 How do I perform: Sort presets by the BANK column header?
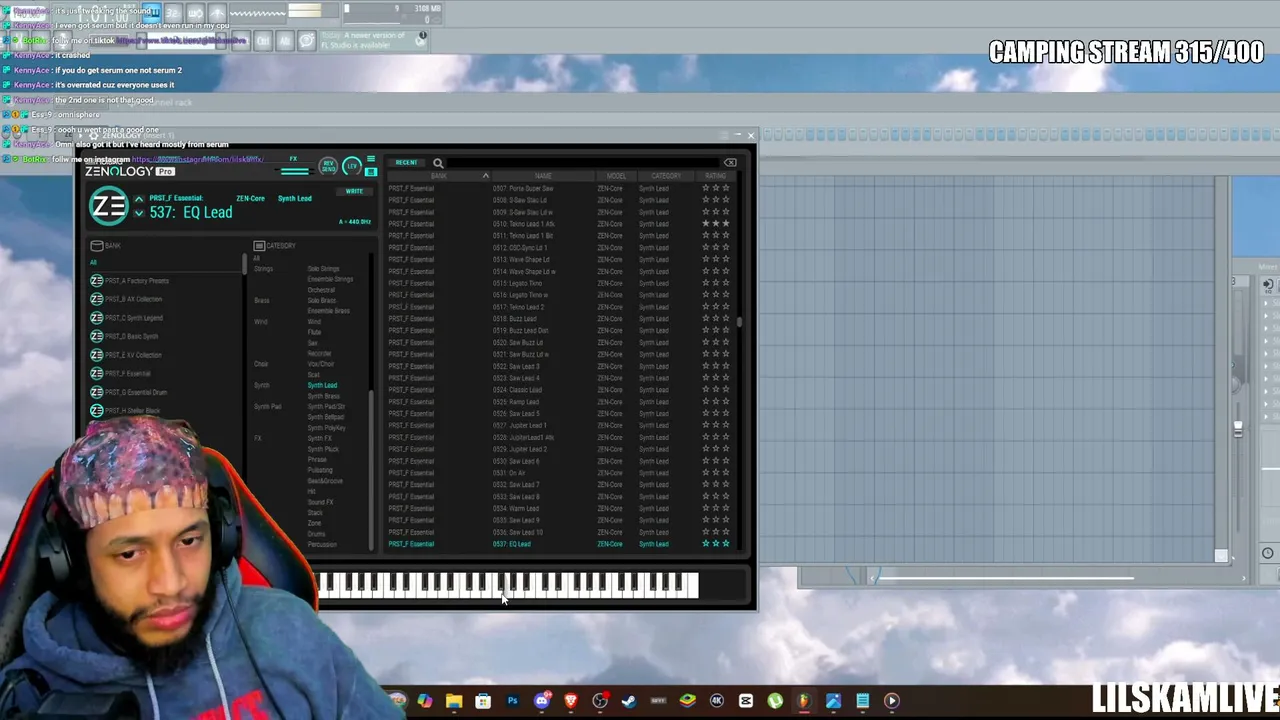pyautogui.click(x=438, y=176)
